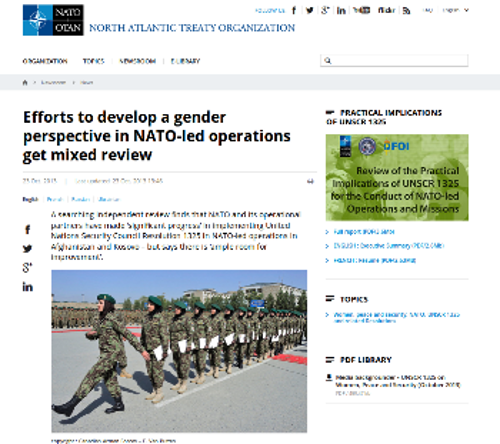Click the green UNSCR 1325 review banner
Viewport: 500px width, 444px height.
click(397, 177)
